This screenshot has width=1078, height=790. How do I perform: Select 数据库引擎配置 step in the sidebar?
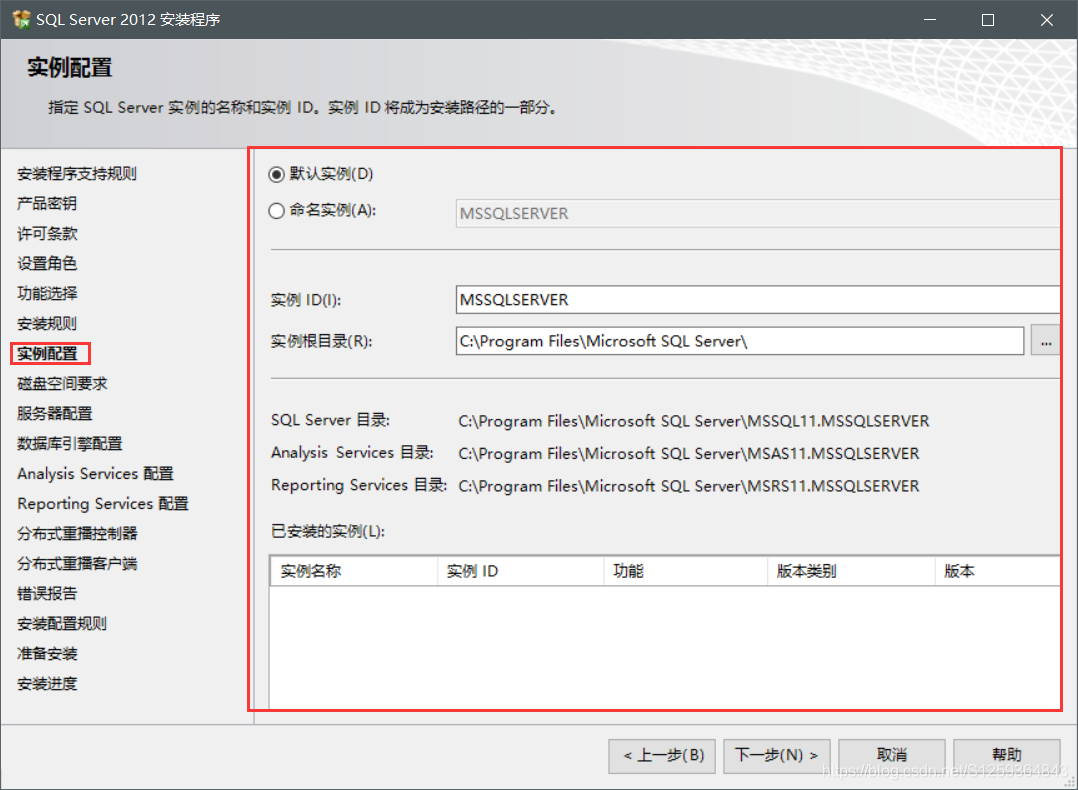pos(69,444)
